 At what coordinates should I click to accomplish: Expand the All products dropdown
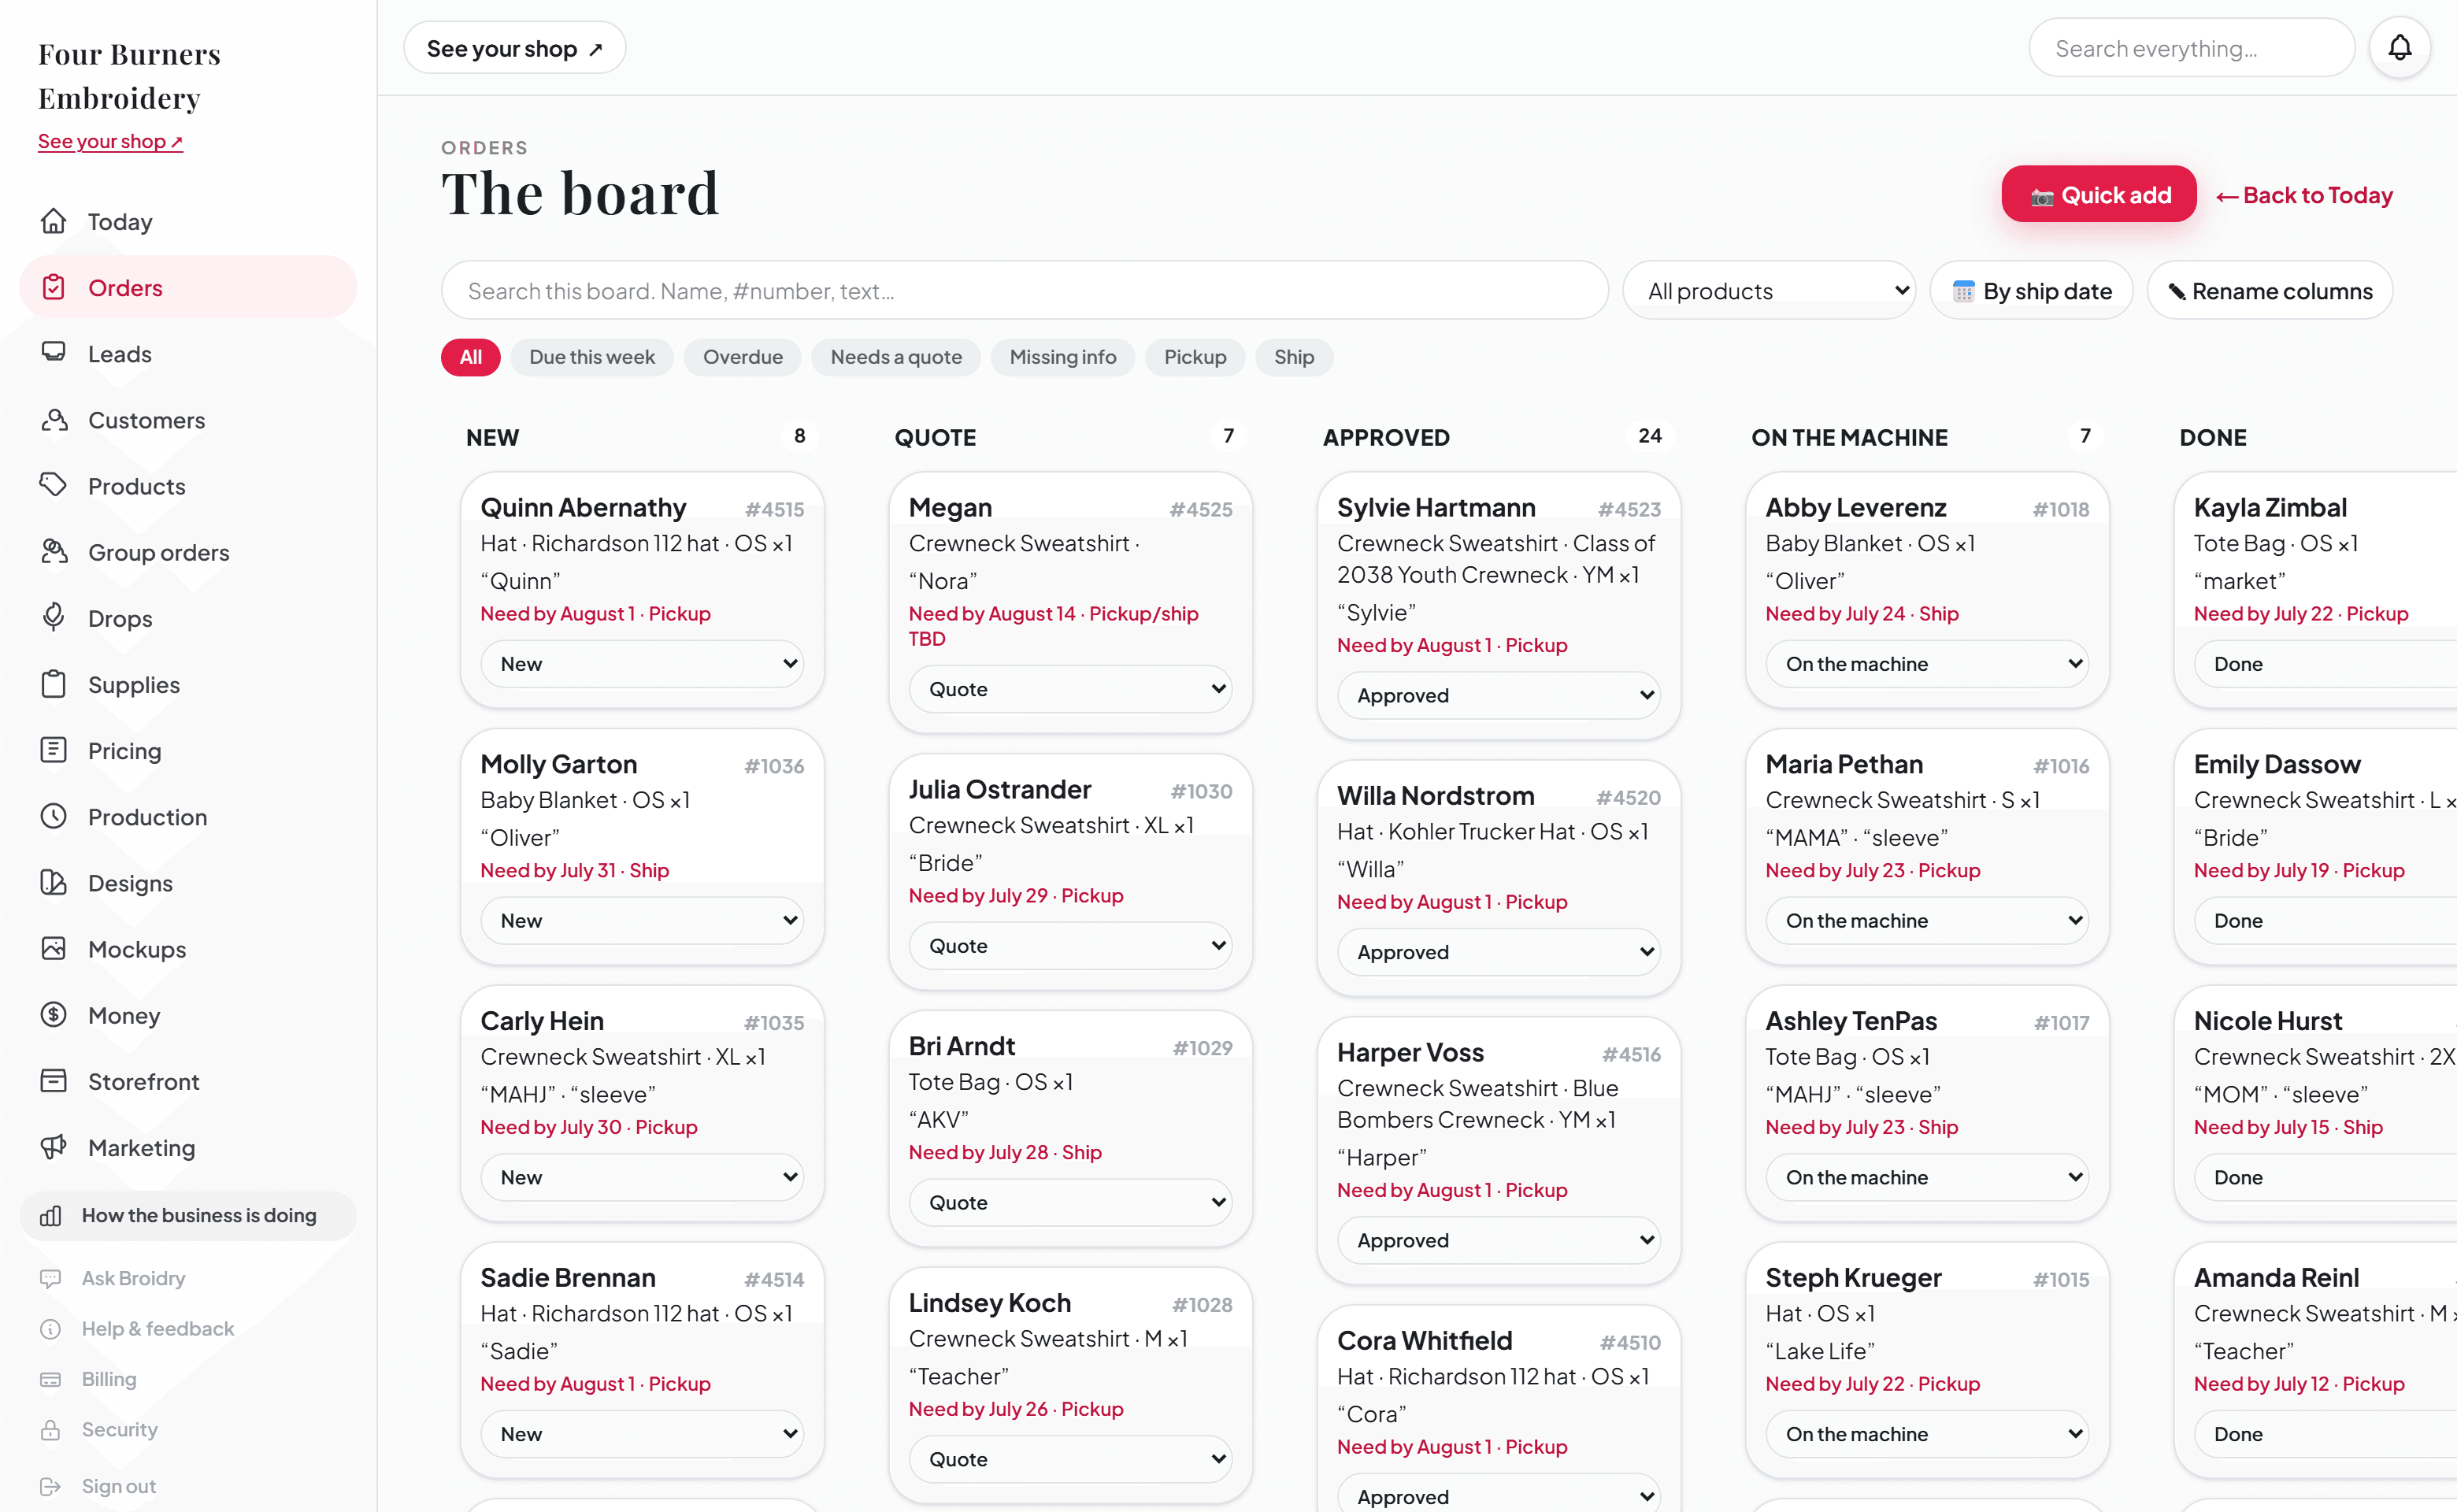pos(1768,291)
